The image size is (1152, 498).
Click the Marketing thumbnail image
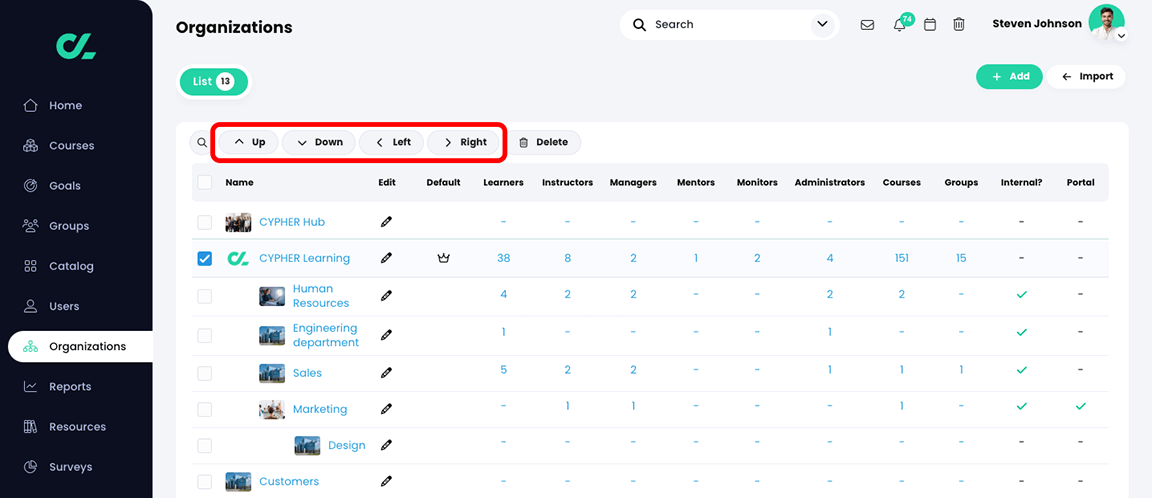click(272, 409)
